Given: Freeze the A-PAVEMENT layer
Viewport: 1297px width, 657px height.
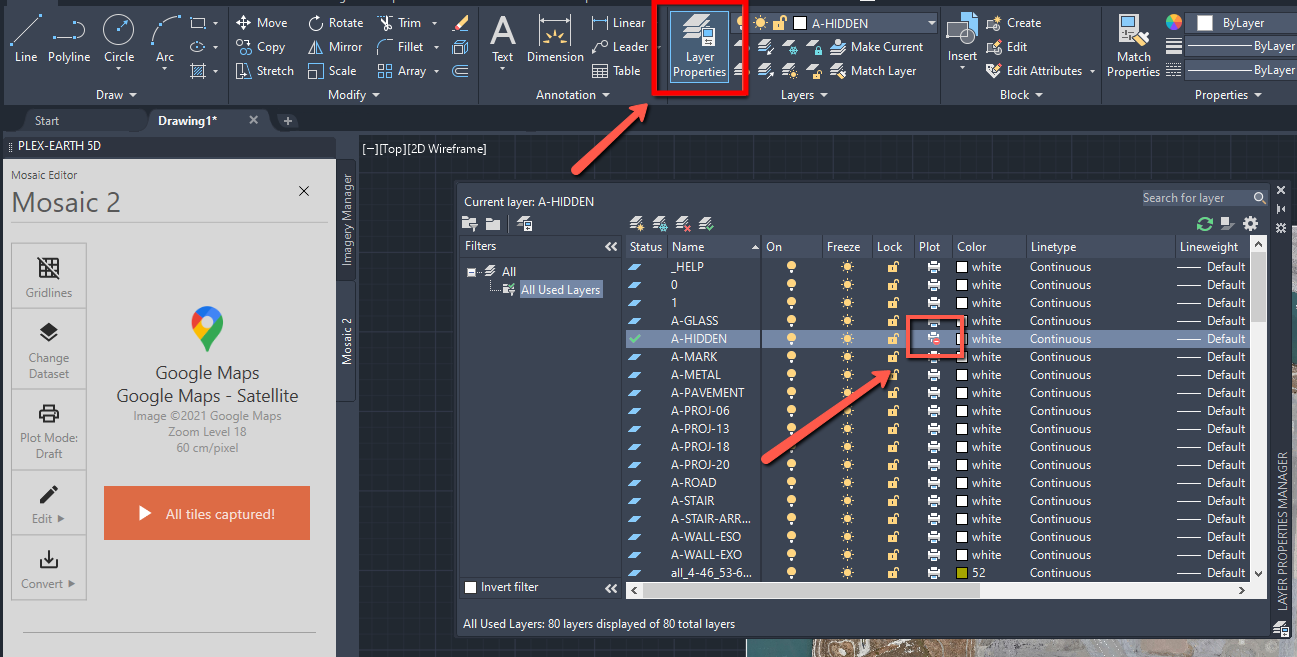Looking at the screenshot, I should (x=848, y=393).
